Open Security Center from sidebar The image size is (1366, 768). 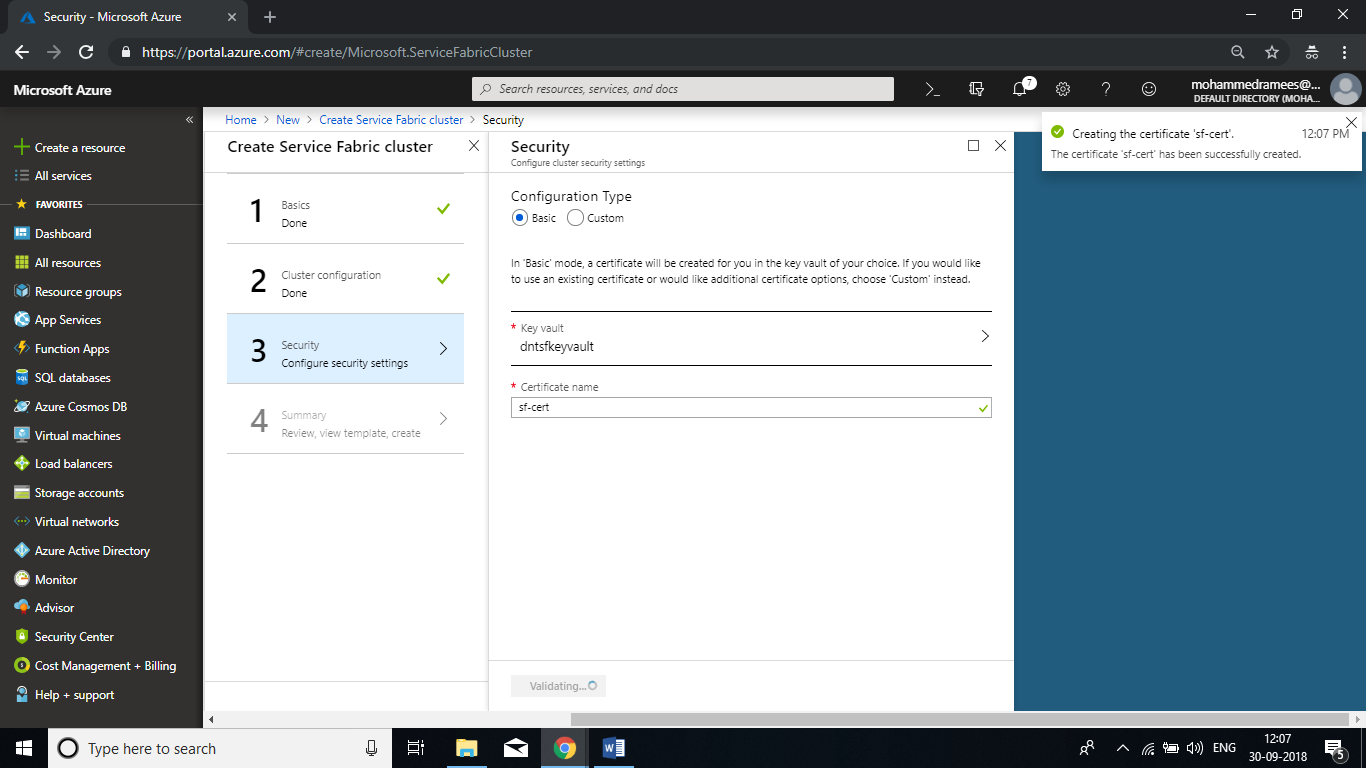pos(74,637)
